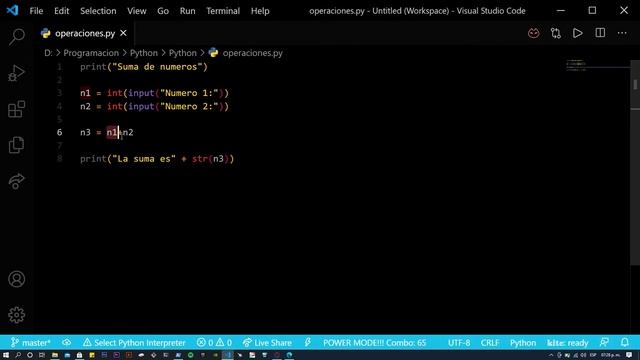Open the Edit menu
This screenshot has height=360, width=640.
point(62,11)
